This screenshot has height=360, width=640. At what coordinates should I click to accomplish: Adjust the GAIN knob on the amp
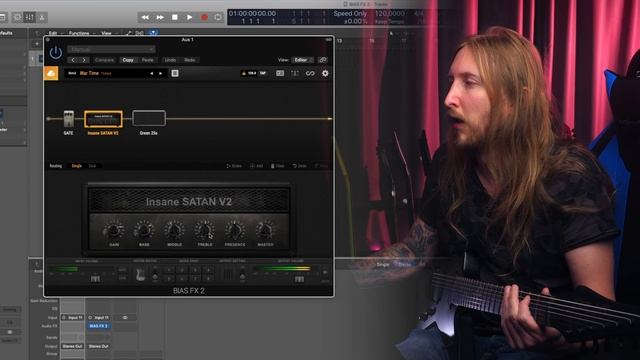pyautogui.click(x=114, y=231)
